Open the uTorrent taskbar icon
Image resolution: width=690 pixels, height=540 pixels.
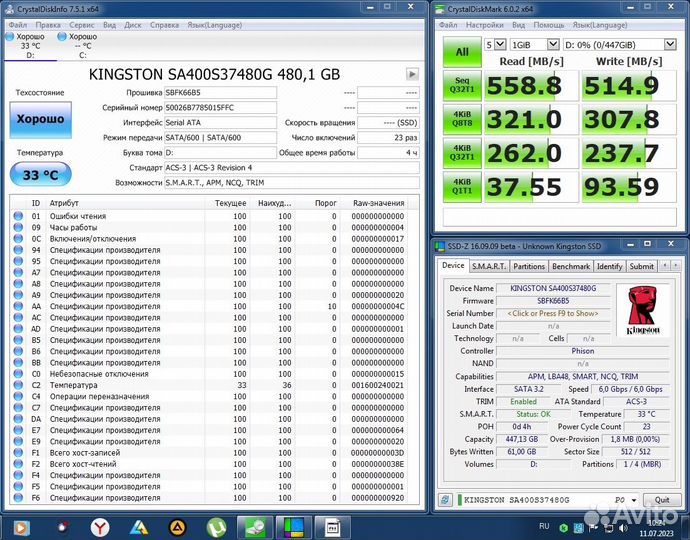coord(216,527)
